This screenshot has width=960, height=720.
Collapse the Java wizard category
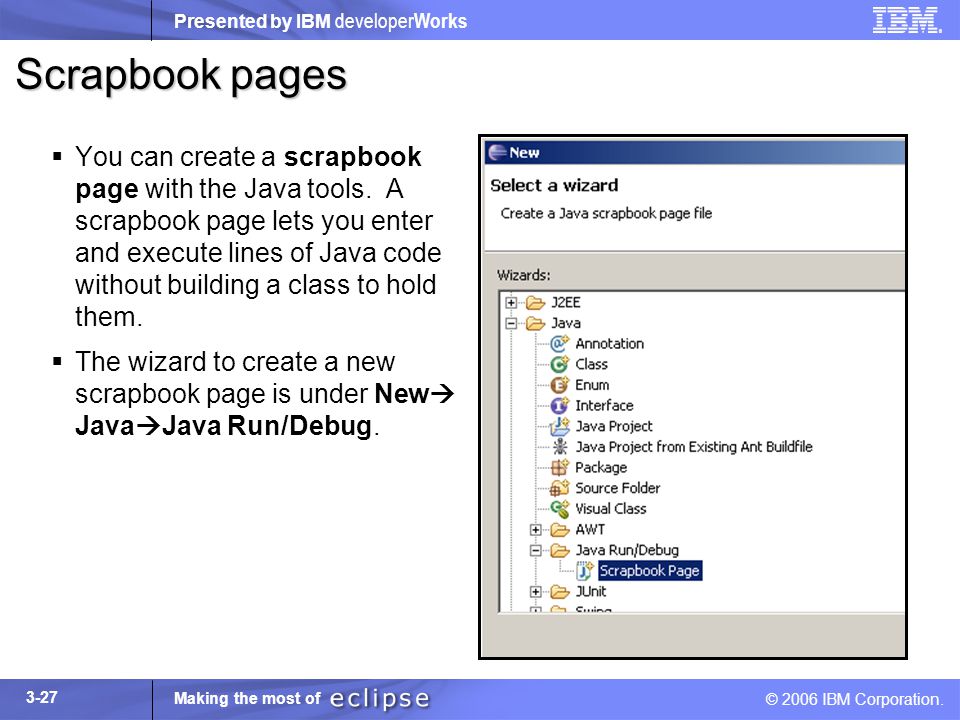point(511,323)
